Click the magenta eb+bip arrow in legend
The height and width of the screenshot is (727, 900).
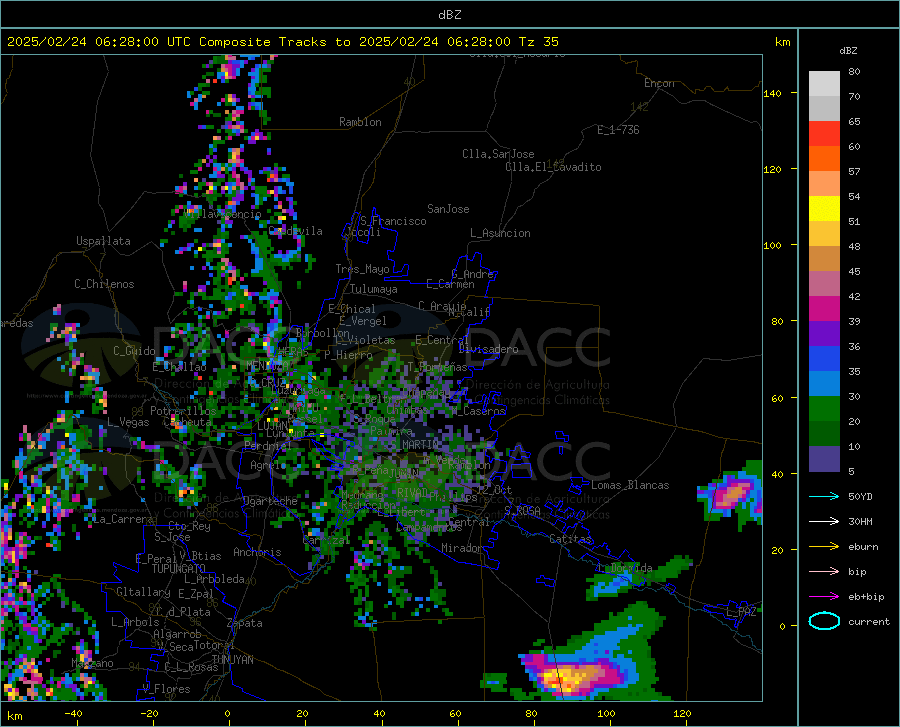pos(824,597)
